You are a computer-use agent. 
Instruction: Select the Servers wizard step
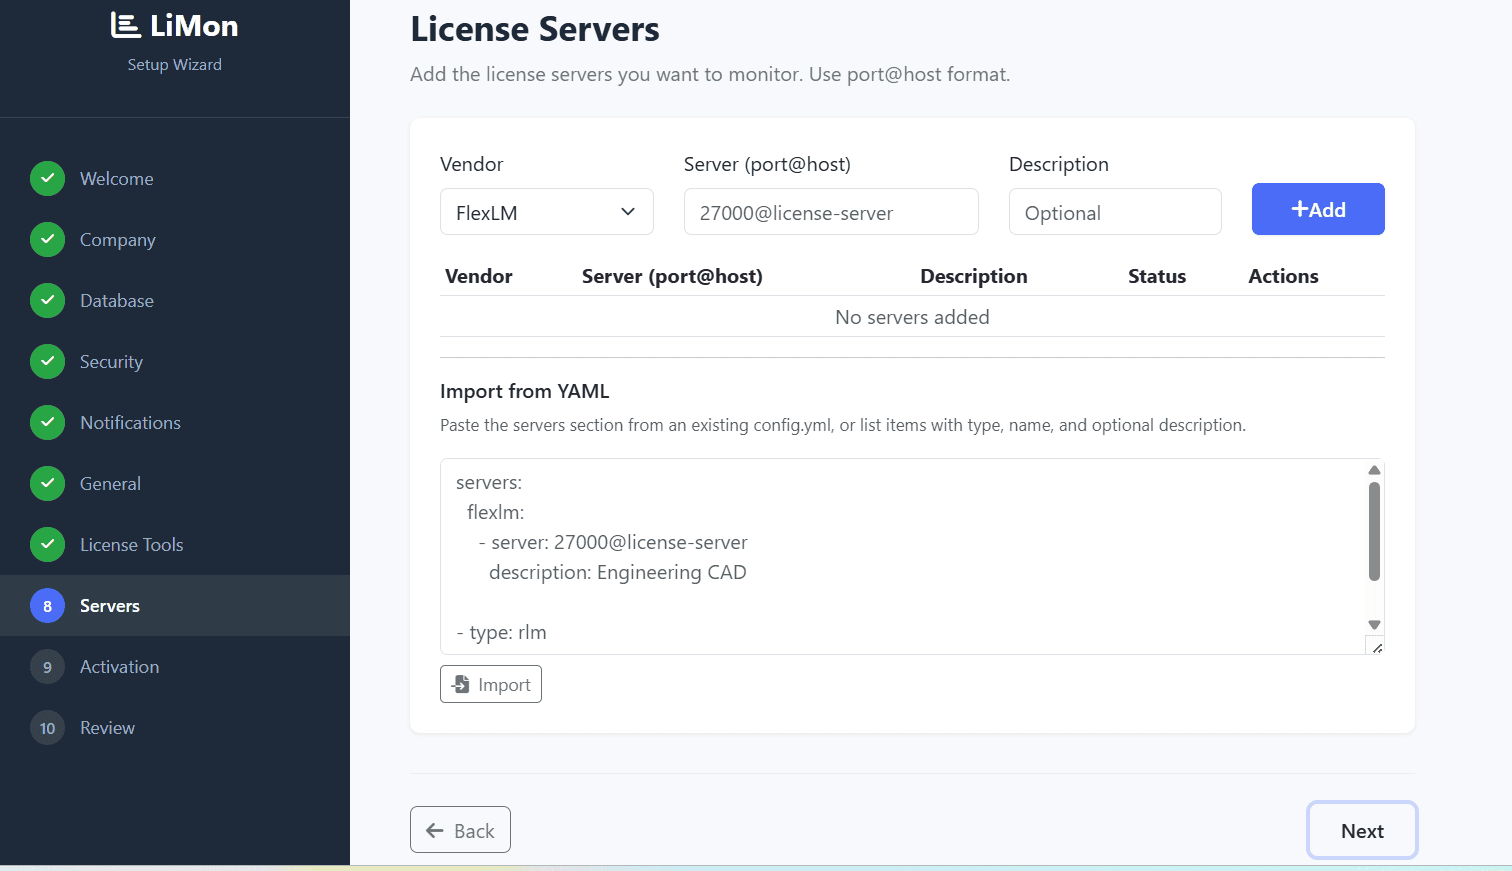click(175, 605)
